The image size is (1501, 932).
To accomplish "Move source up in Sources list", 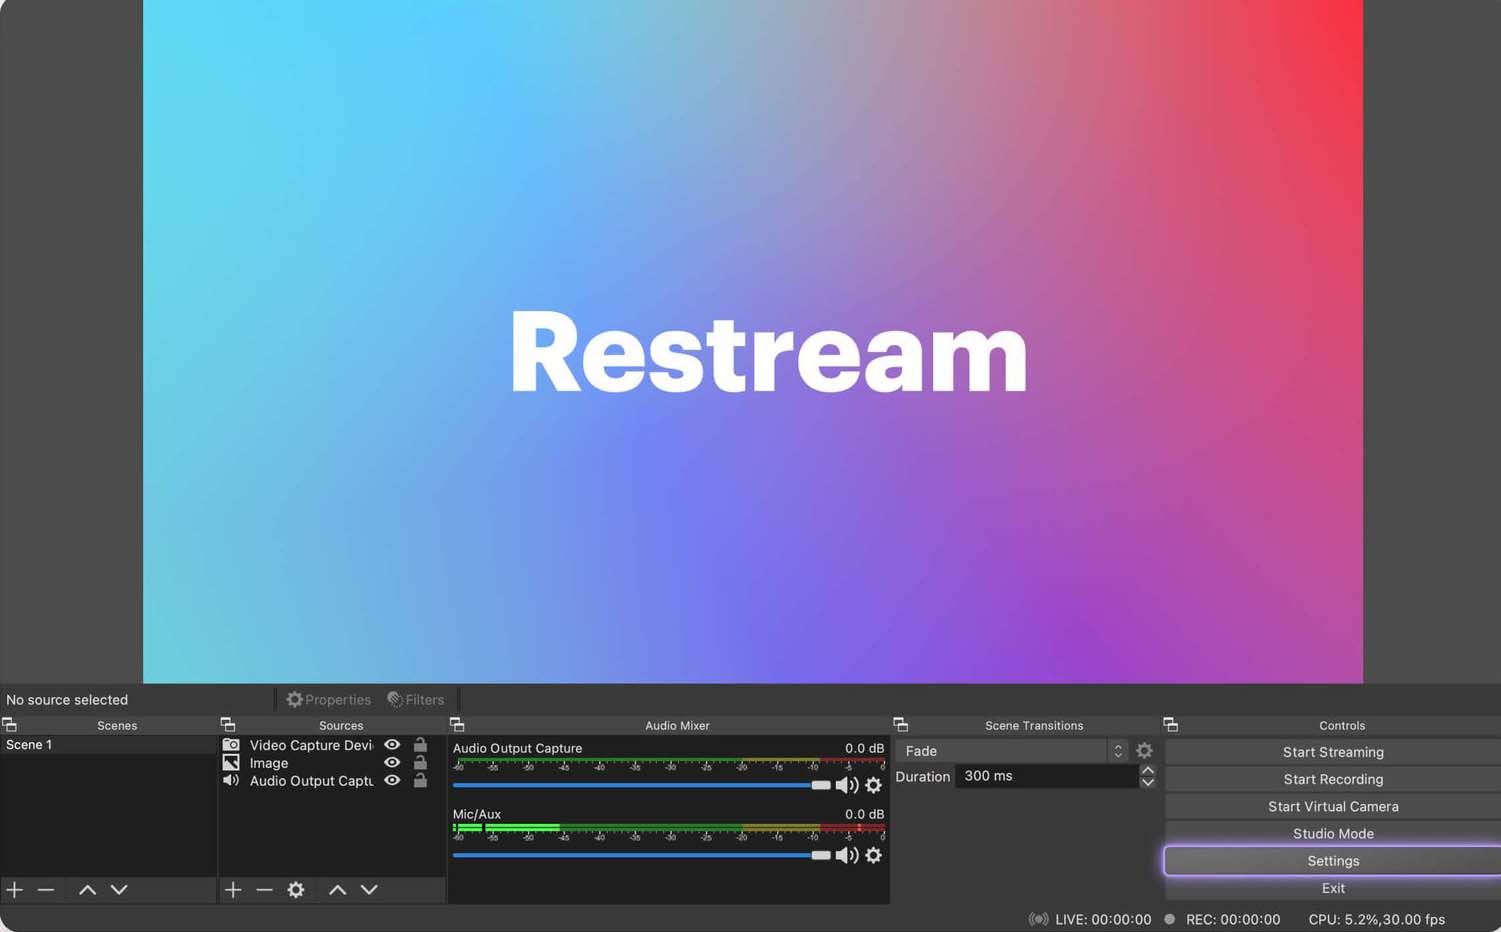I will [338, 889].
